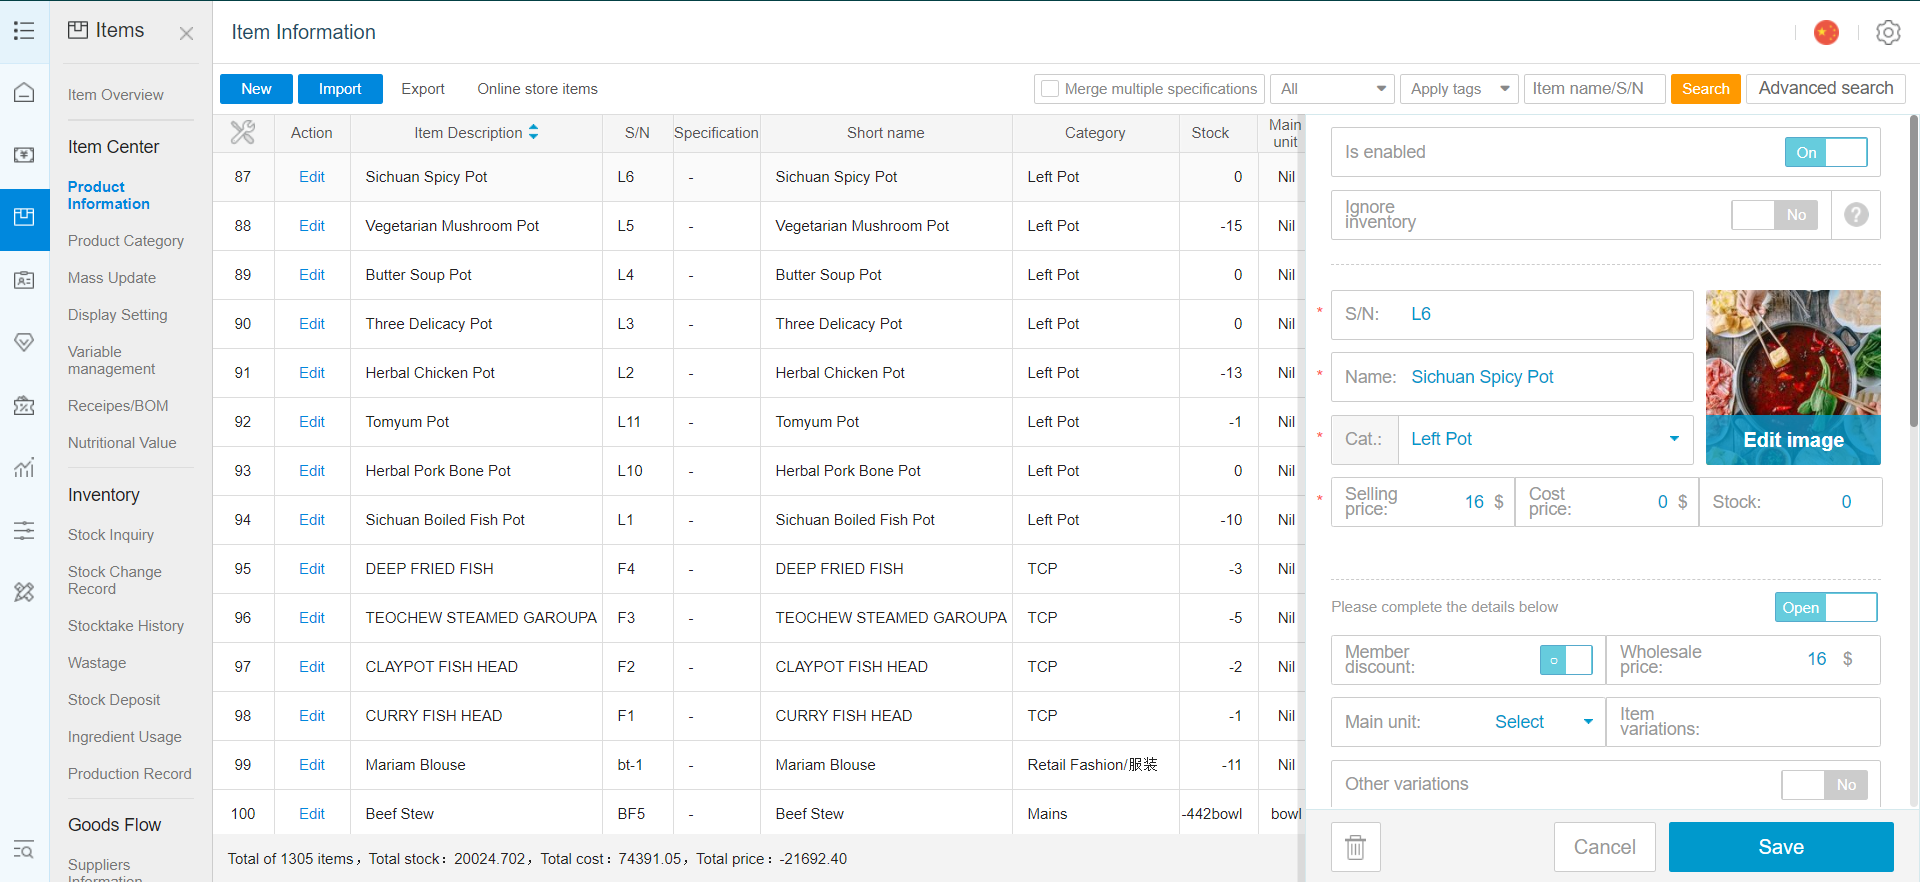Open settings gear icon
The width and height of the screenshot is (1920, 882).
coord(1888,32)
